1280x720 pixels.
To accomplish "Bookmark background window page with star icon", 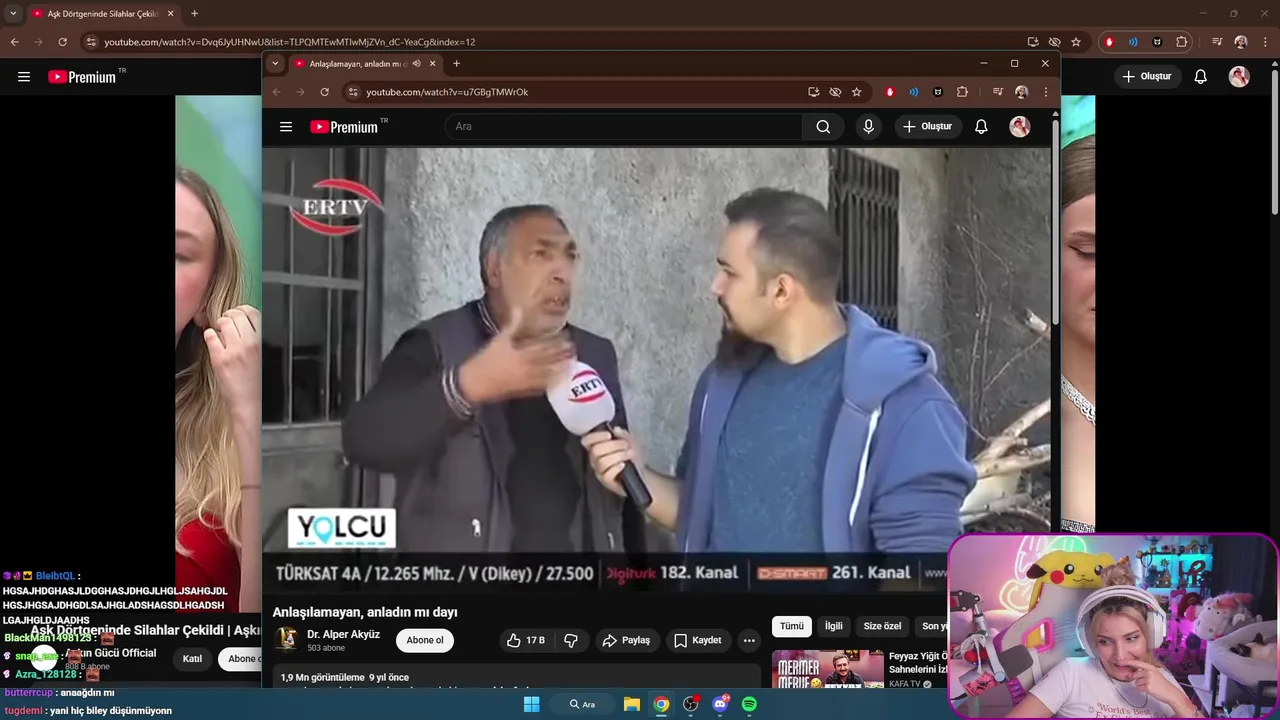I will [1076, 42].
